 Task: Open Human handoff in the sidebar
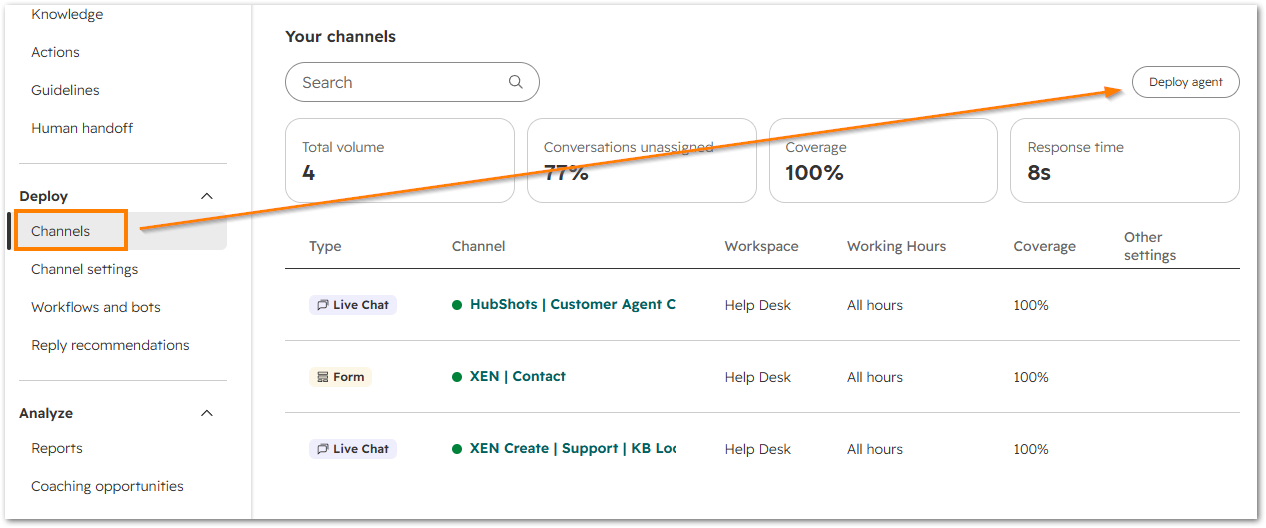tap(82, 128)
